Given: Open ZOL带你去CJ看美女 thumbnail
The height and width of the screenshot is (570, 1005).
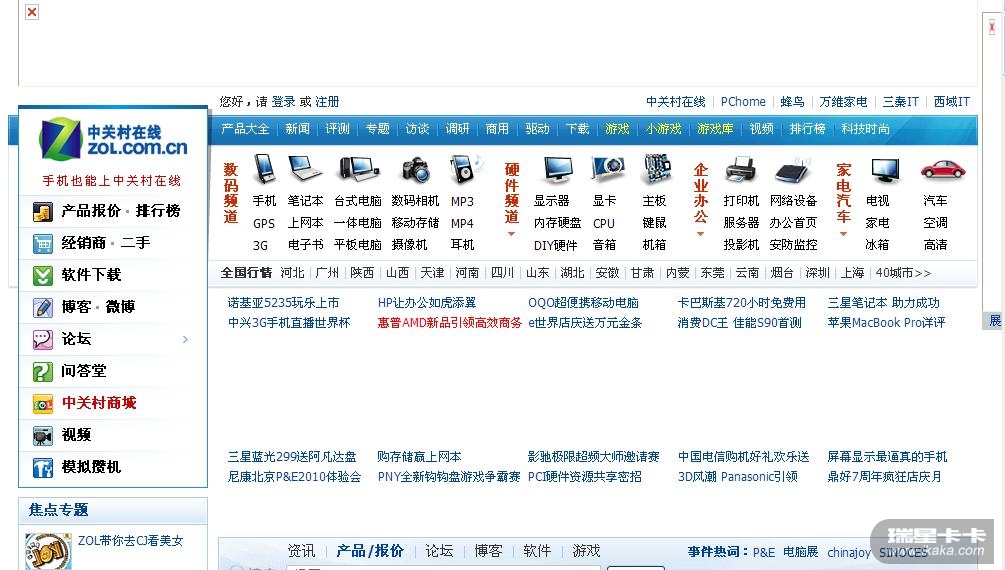Looking at the screenshot, I should pos(48,551).
